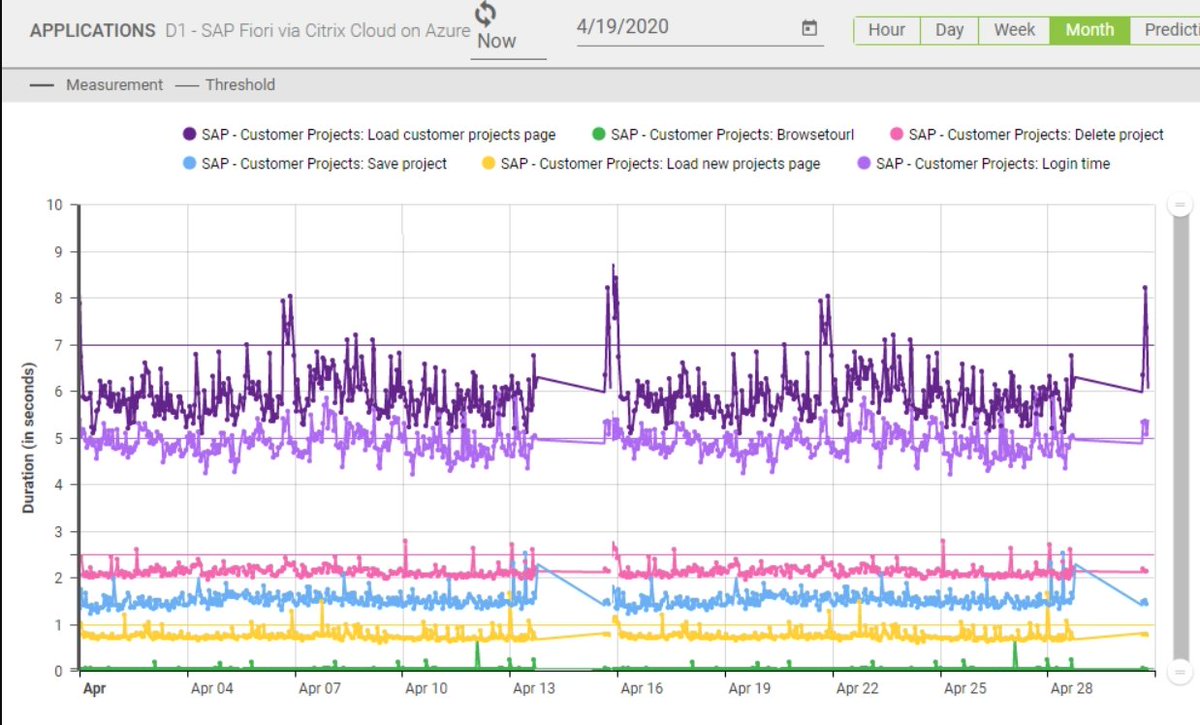
Task: Click the light purple legend dot for Login time
Action: tap(862, 163)
